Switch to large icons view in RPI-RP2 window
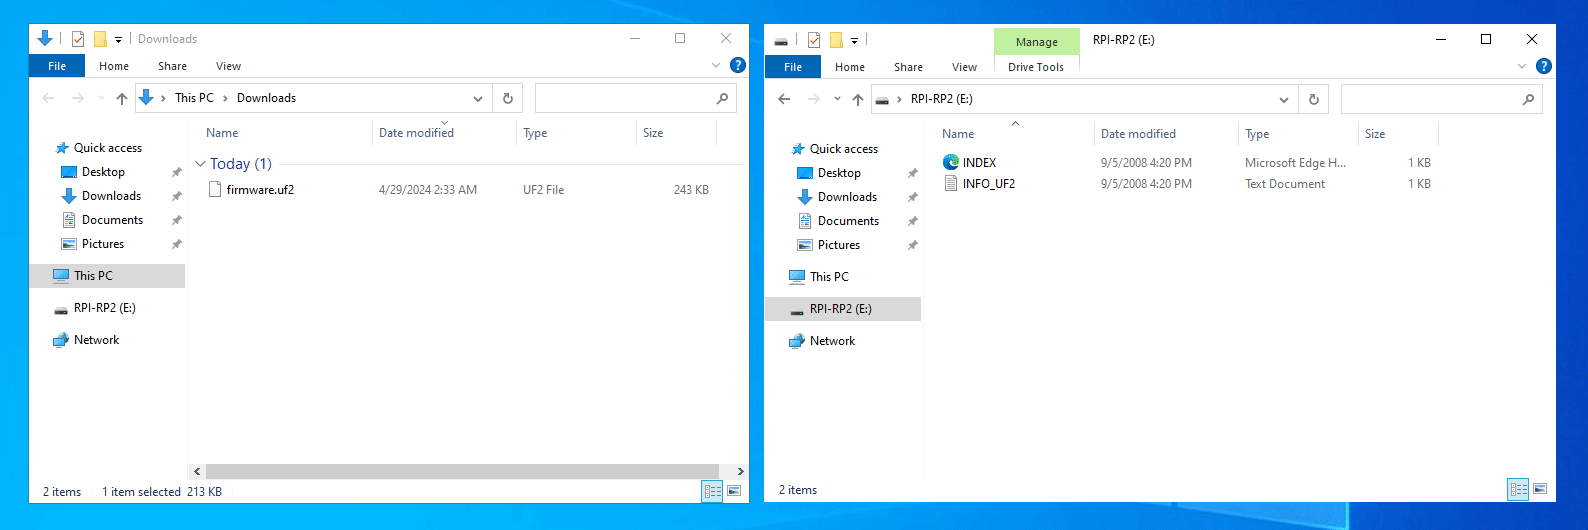 (x=1540, y=489)
